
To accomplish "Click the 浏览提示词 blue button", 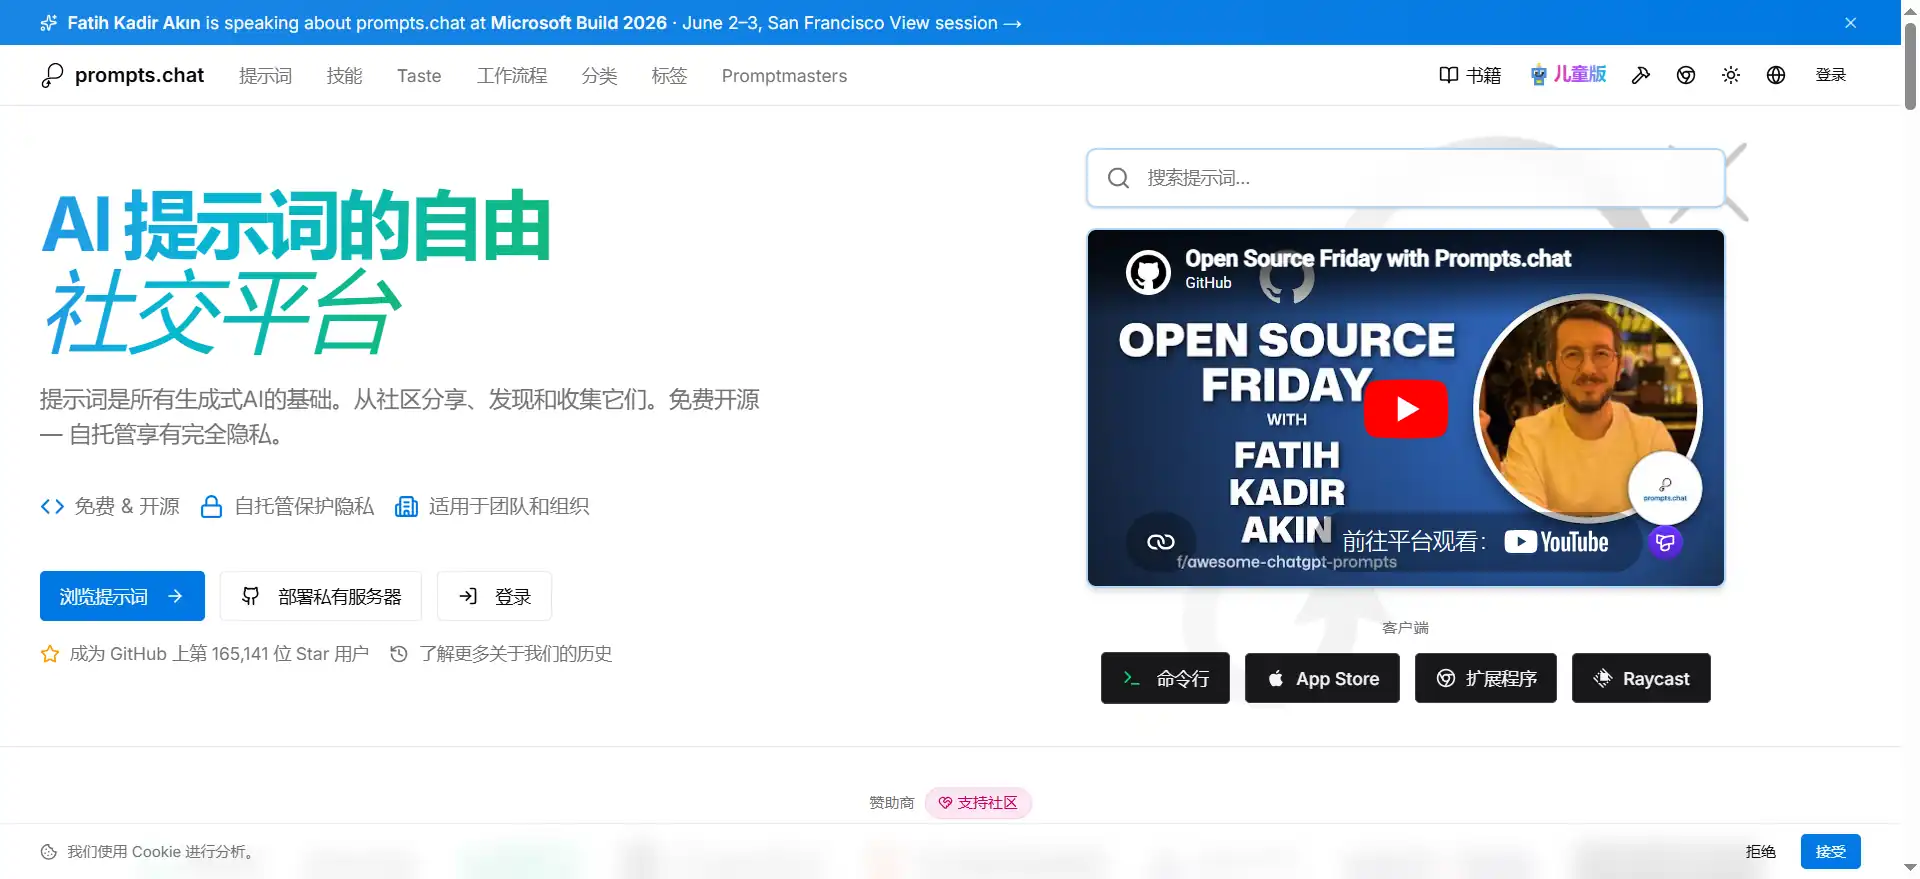I will tap(122, 596).
